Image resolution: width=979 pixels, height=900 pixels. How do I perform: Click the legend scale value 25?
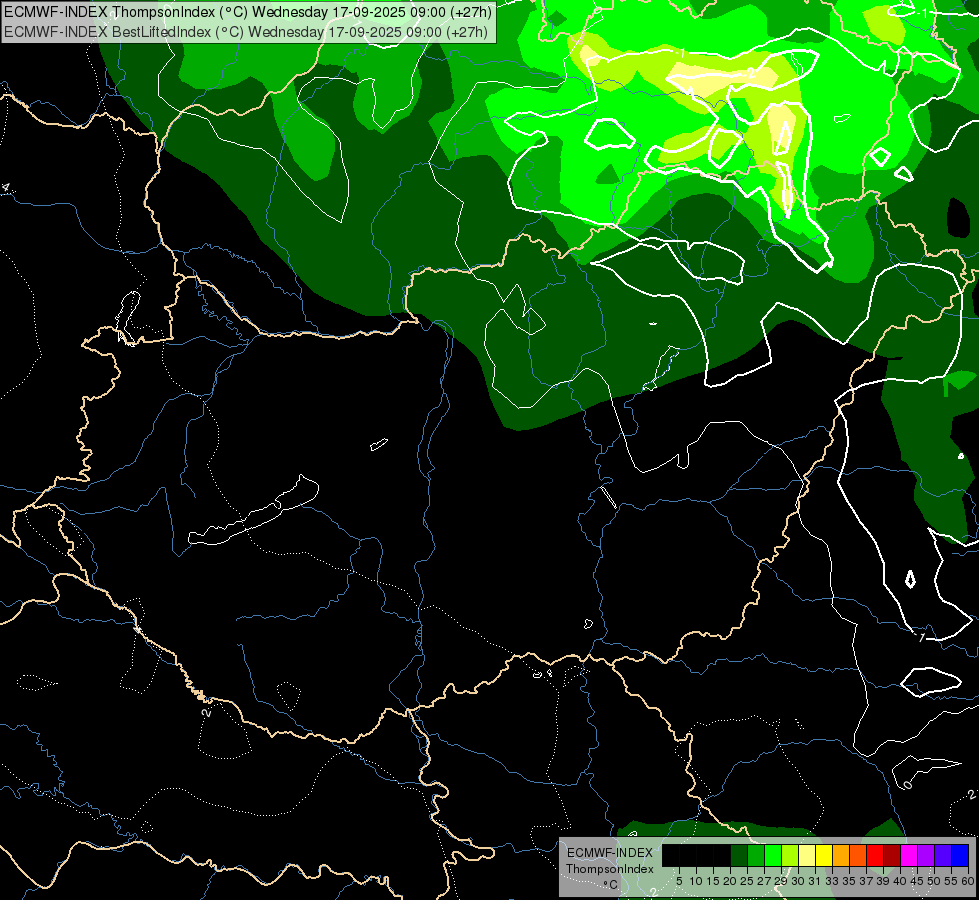[747, 881]
